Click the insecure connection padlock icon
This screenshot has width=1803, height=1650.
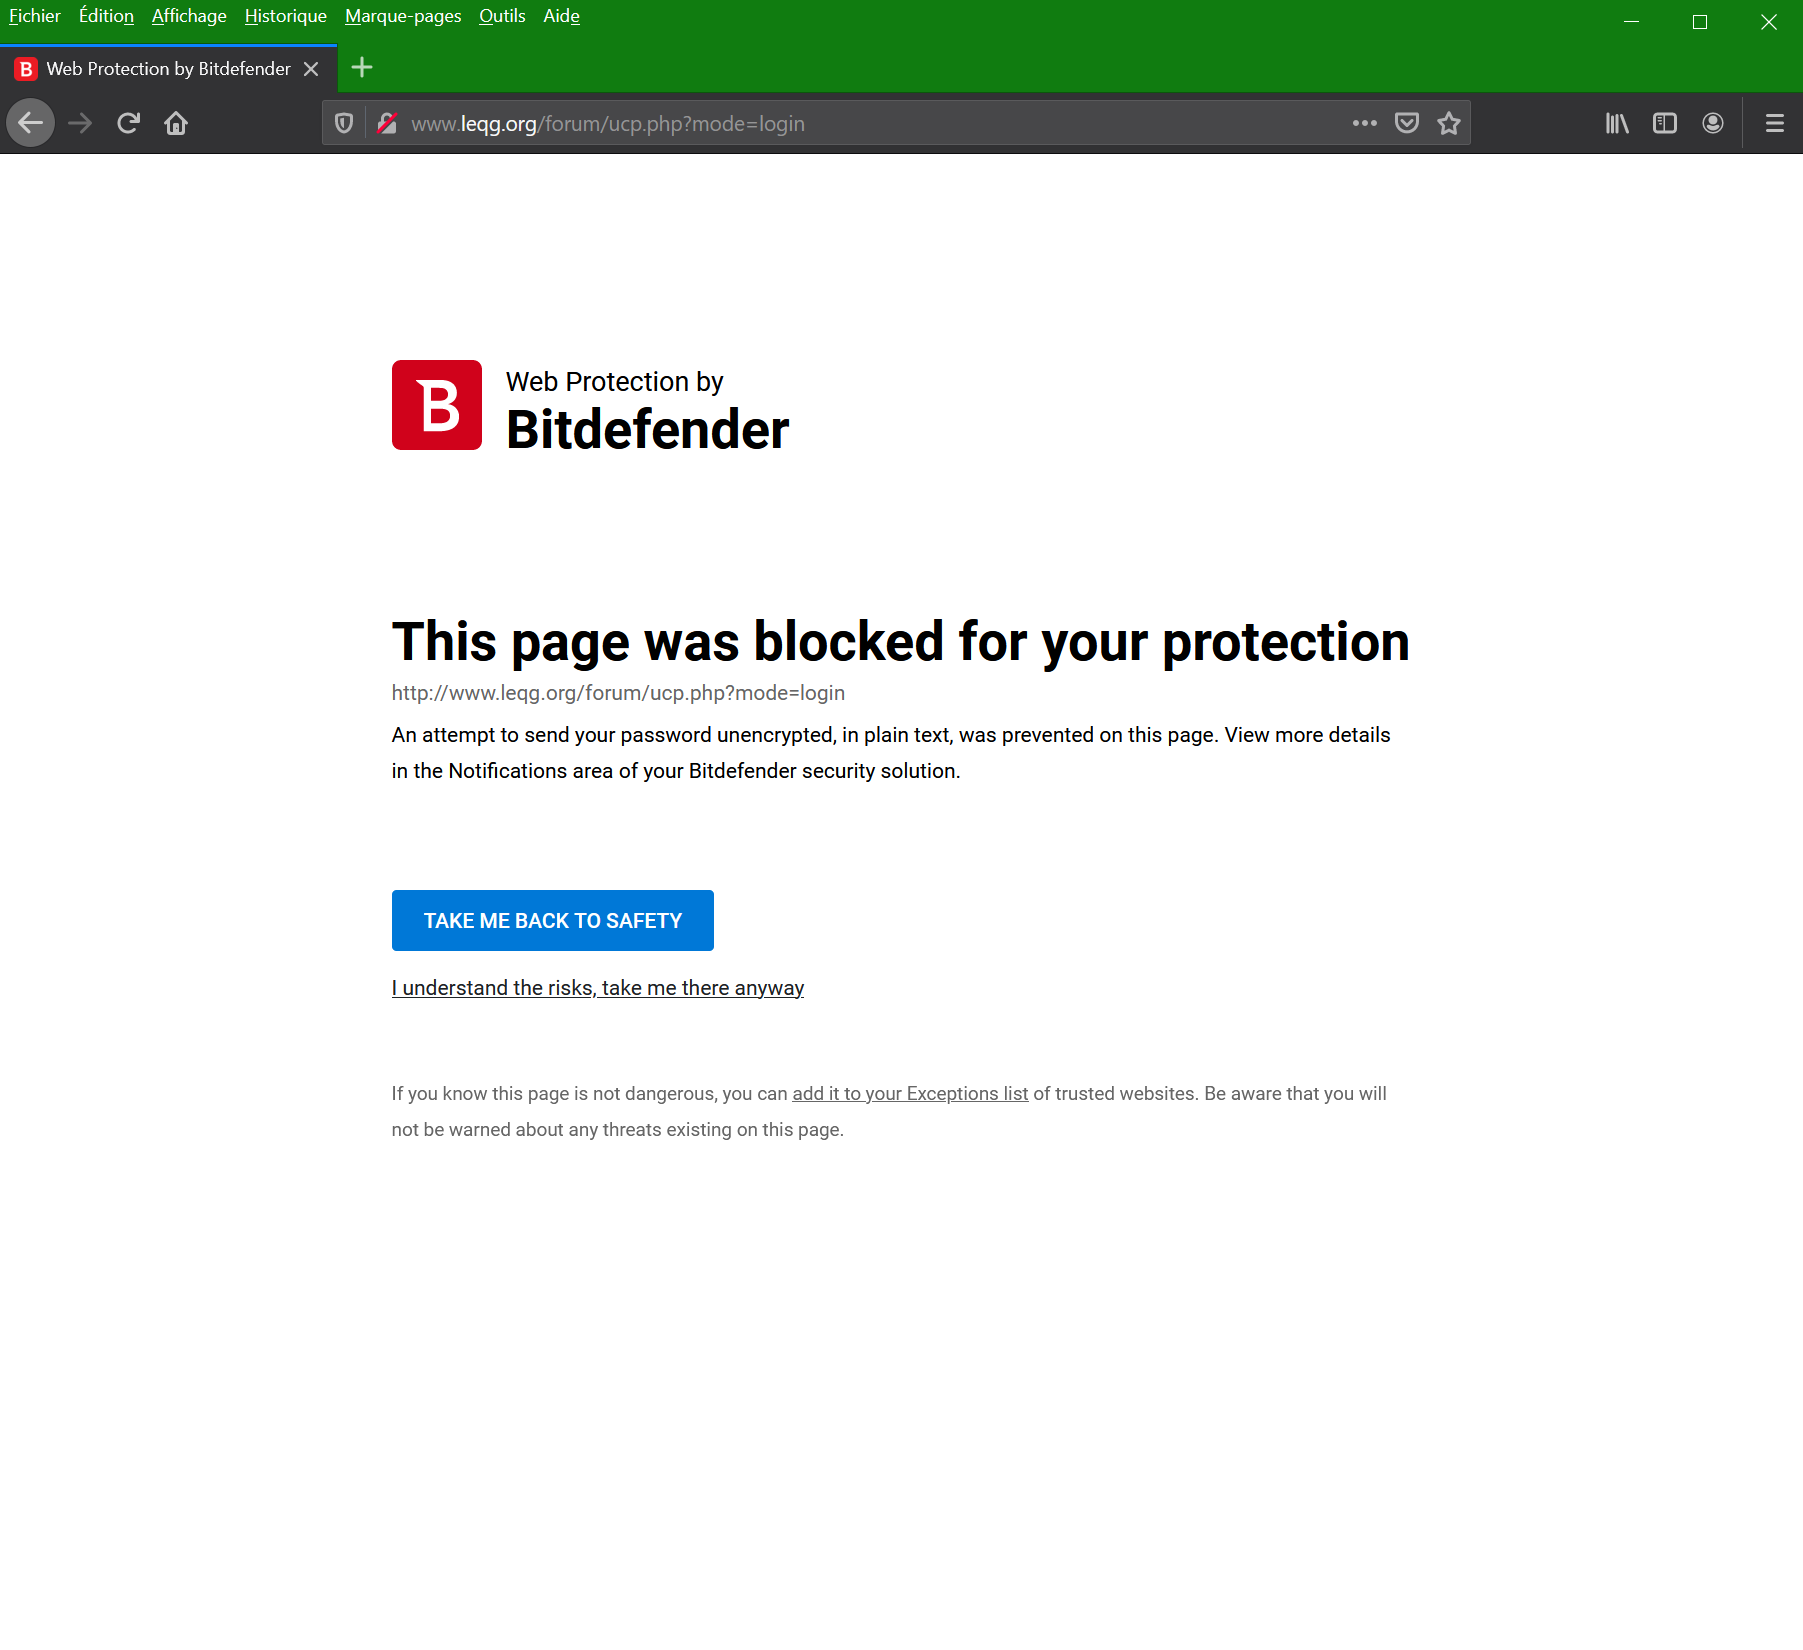click(x=387, y=124)
